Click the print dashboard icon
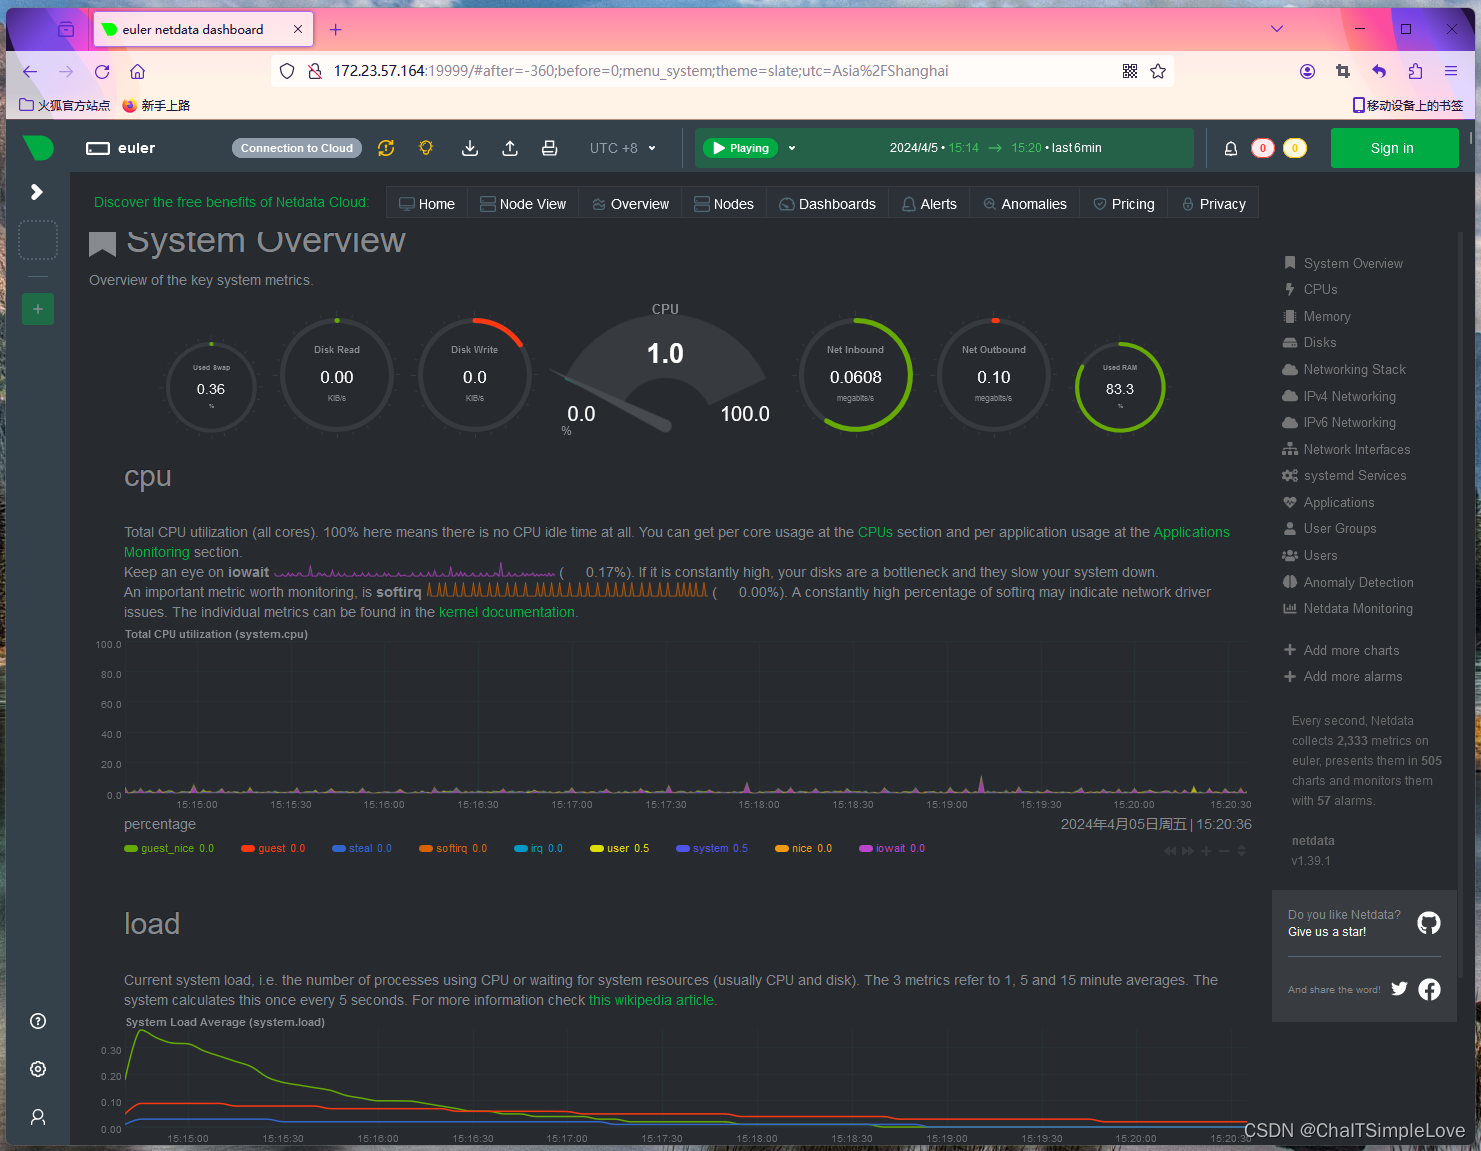This screenshot has width=1481, height=1151. [549, 148]
